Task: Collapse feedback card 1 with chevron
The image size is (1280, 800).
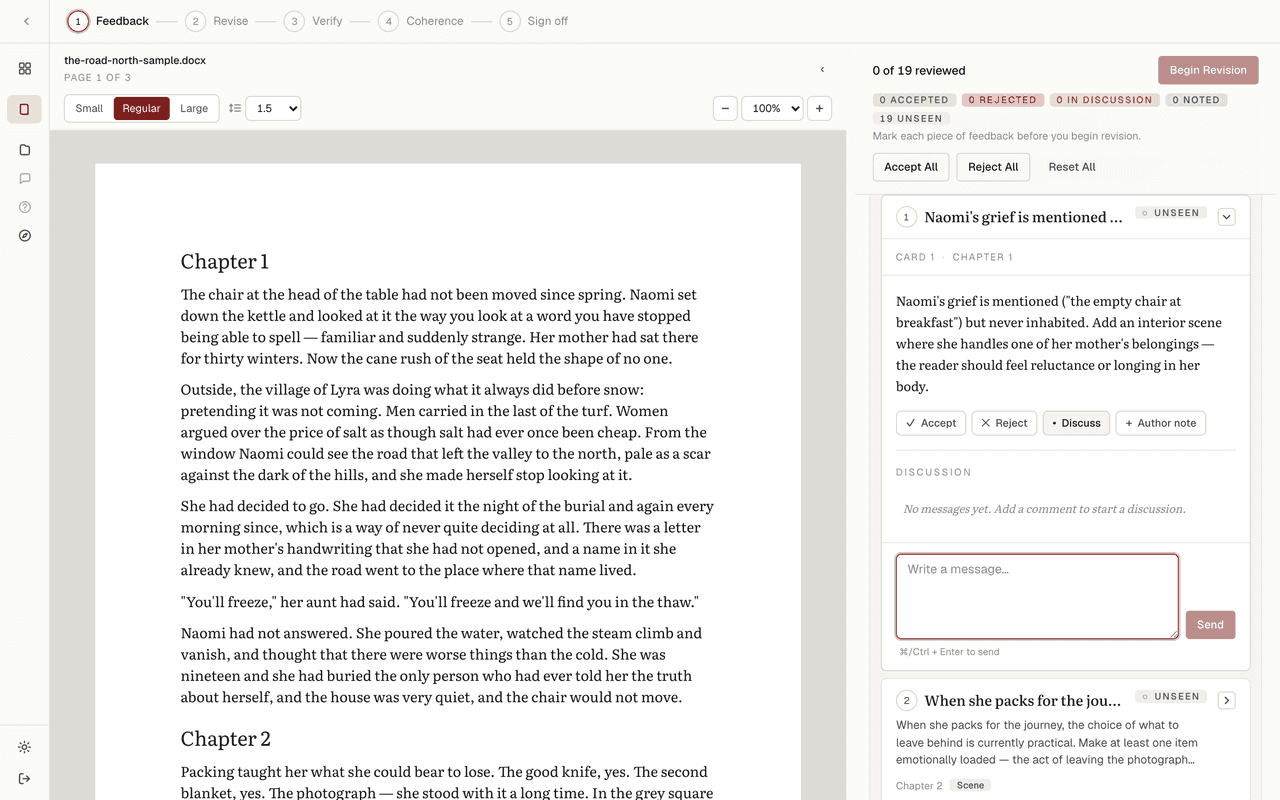Action: (x=1227, y=217)
